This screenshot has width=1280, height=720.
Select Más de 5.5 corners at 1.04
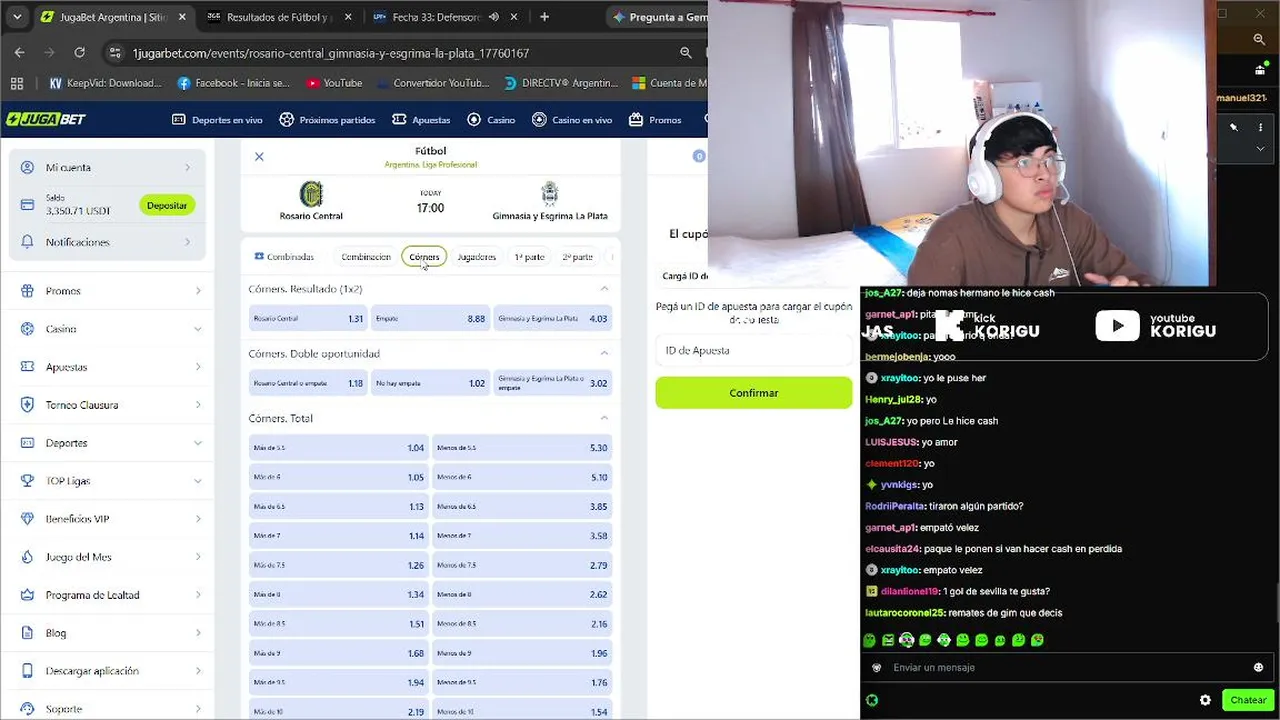(x=339, y=448)
